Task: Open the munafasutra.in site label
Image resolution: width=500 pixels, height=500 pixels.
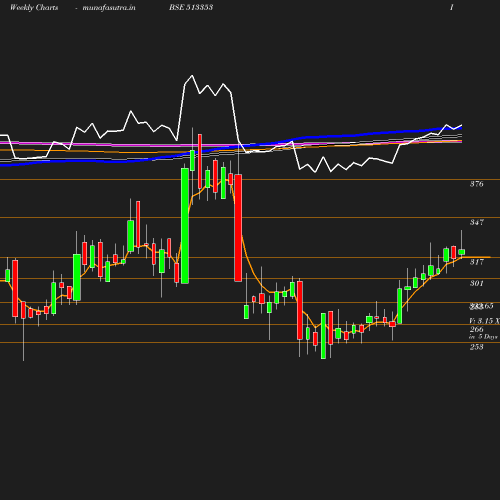Action: 109,7
